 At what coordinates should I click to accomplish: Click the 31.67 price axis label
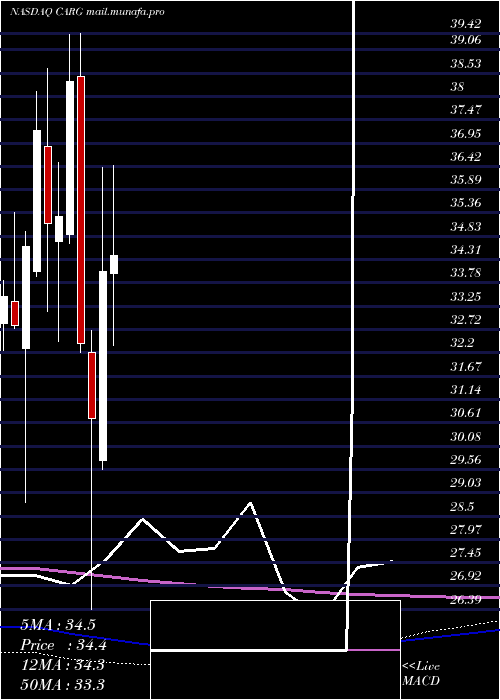(x=466, y=366)
